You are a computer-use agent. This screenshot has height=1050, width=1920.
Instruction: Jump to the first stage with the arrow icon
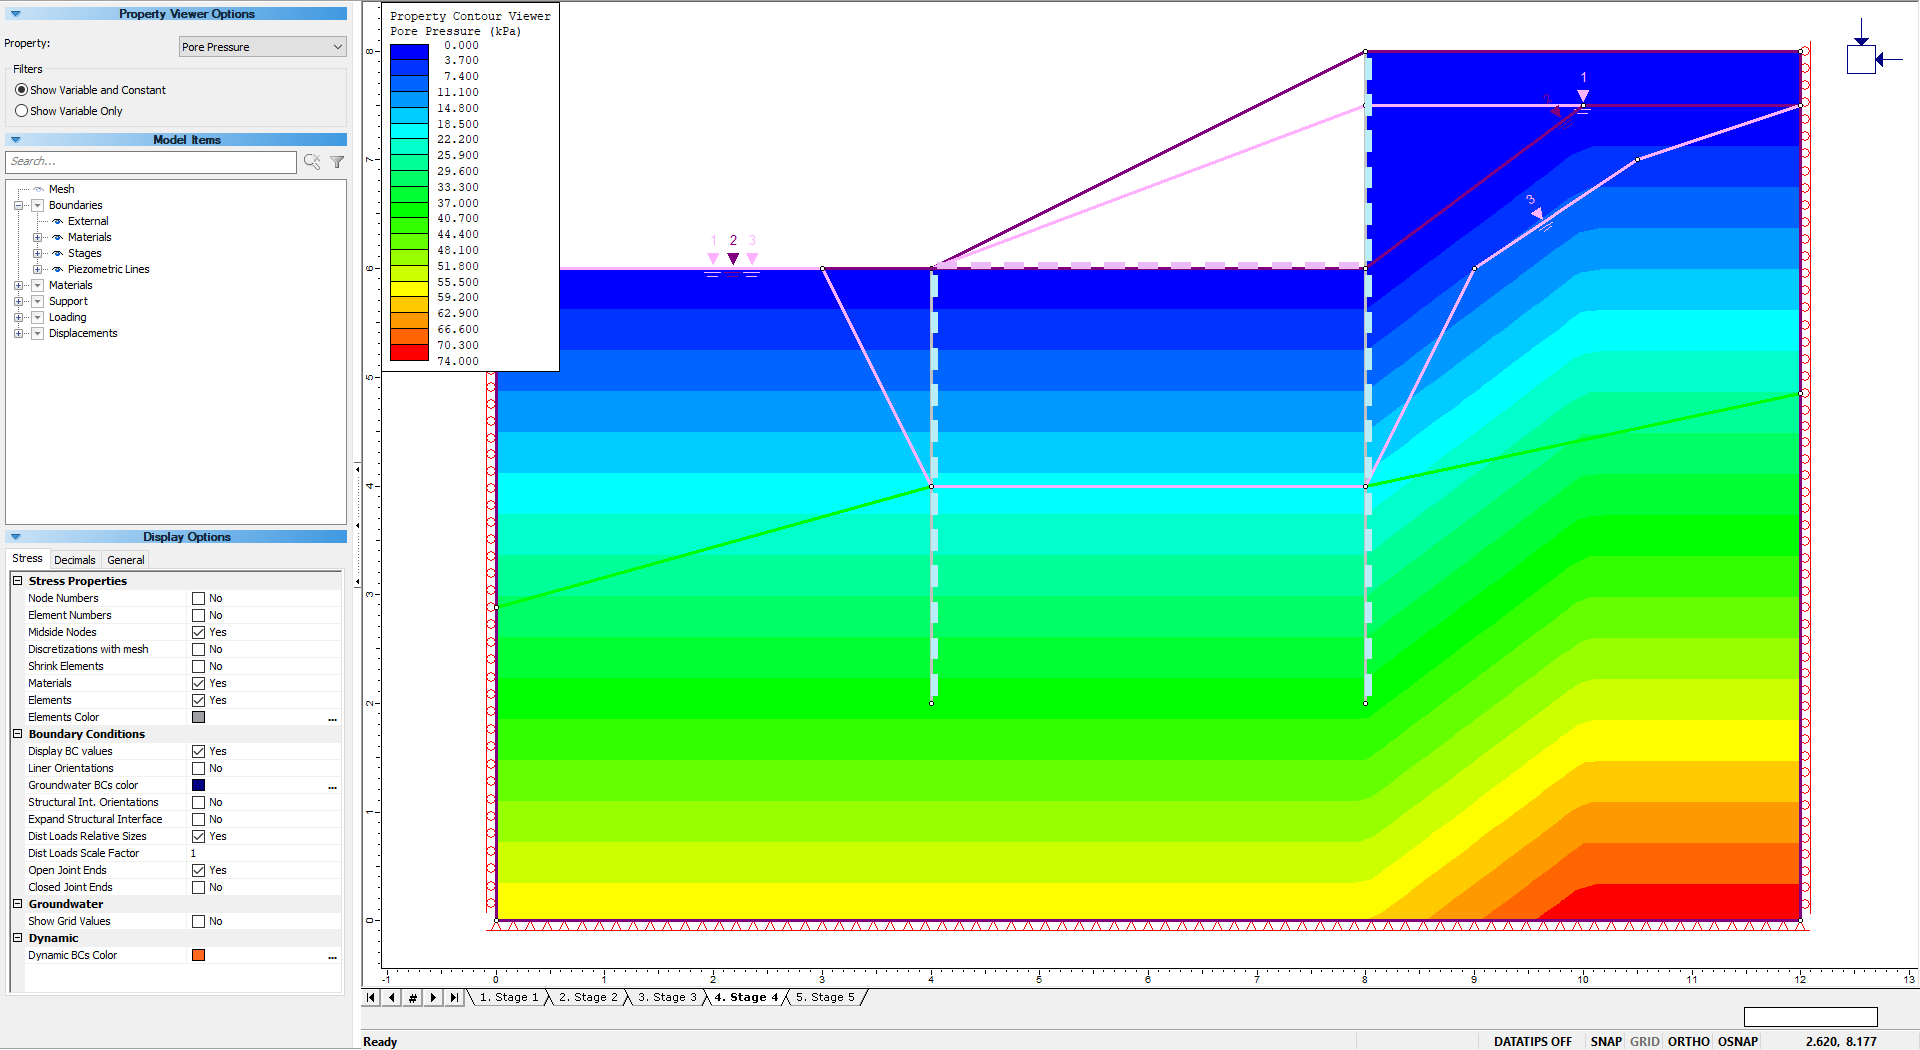point(371,997)
